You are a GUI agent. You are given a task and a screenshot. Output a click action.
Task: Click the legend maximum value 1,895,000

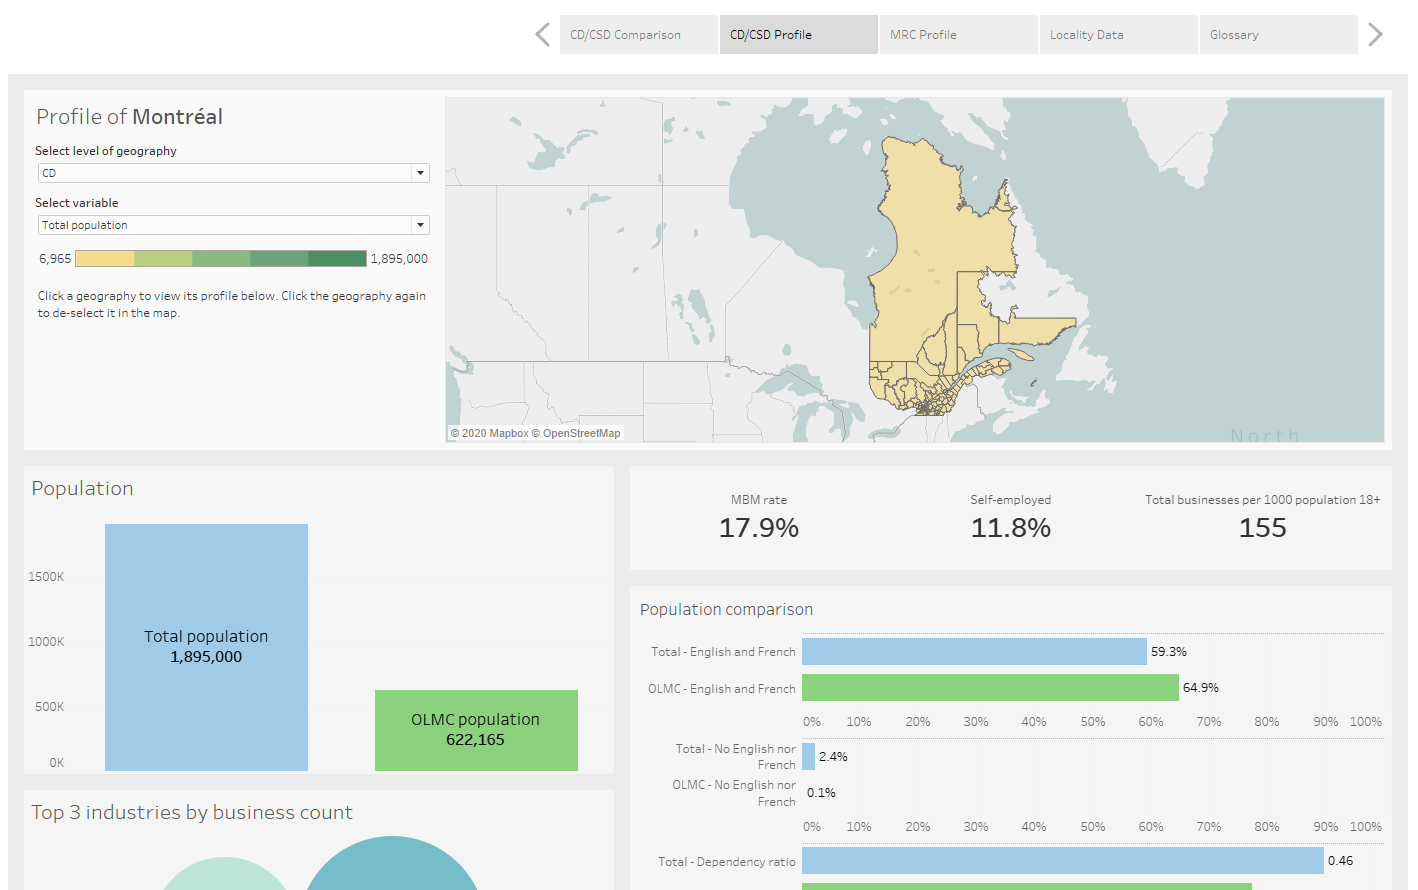399,259
